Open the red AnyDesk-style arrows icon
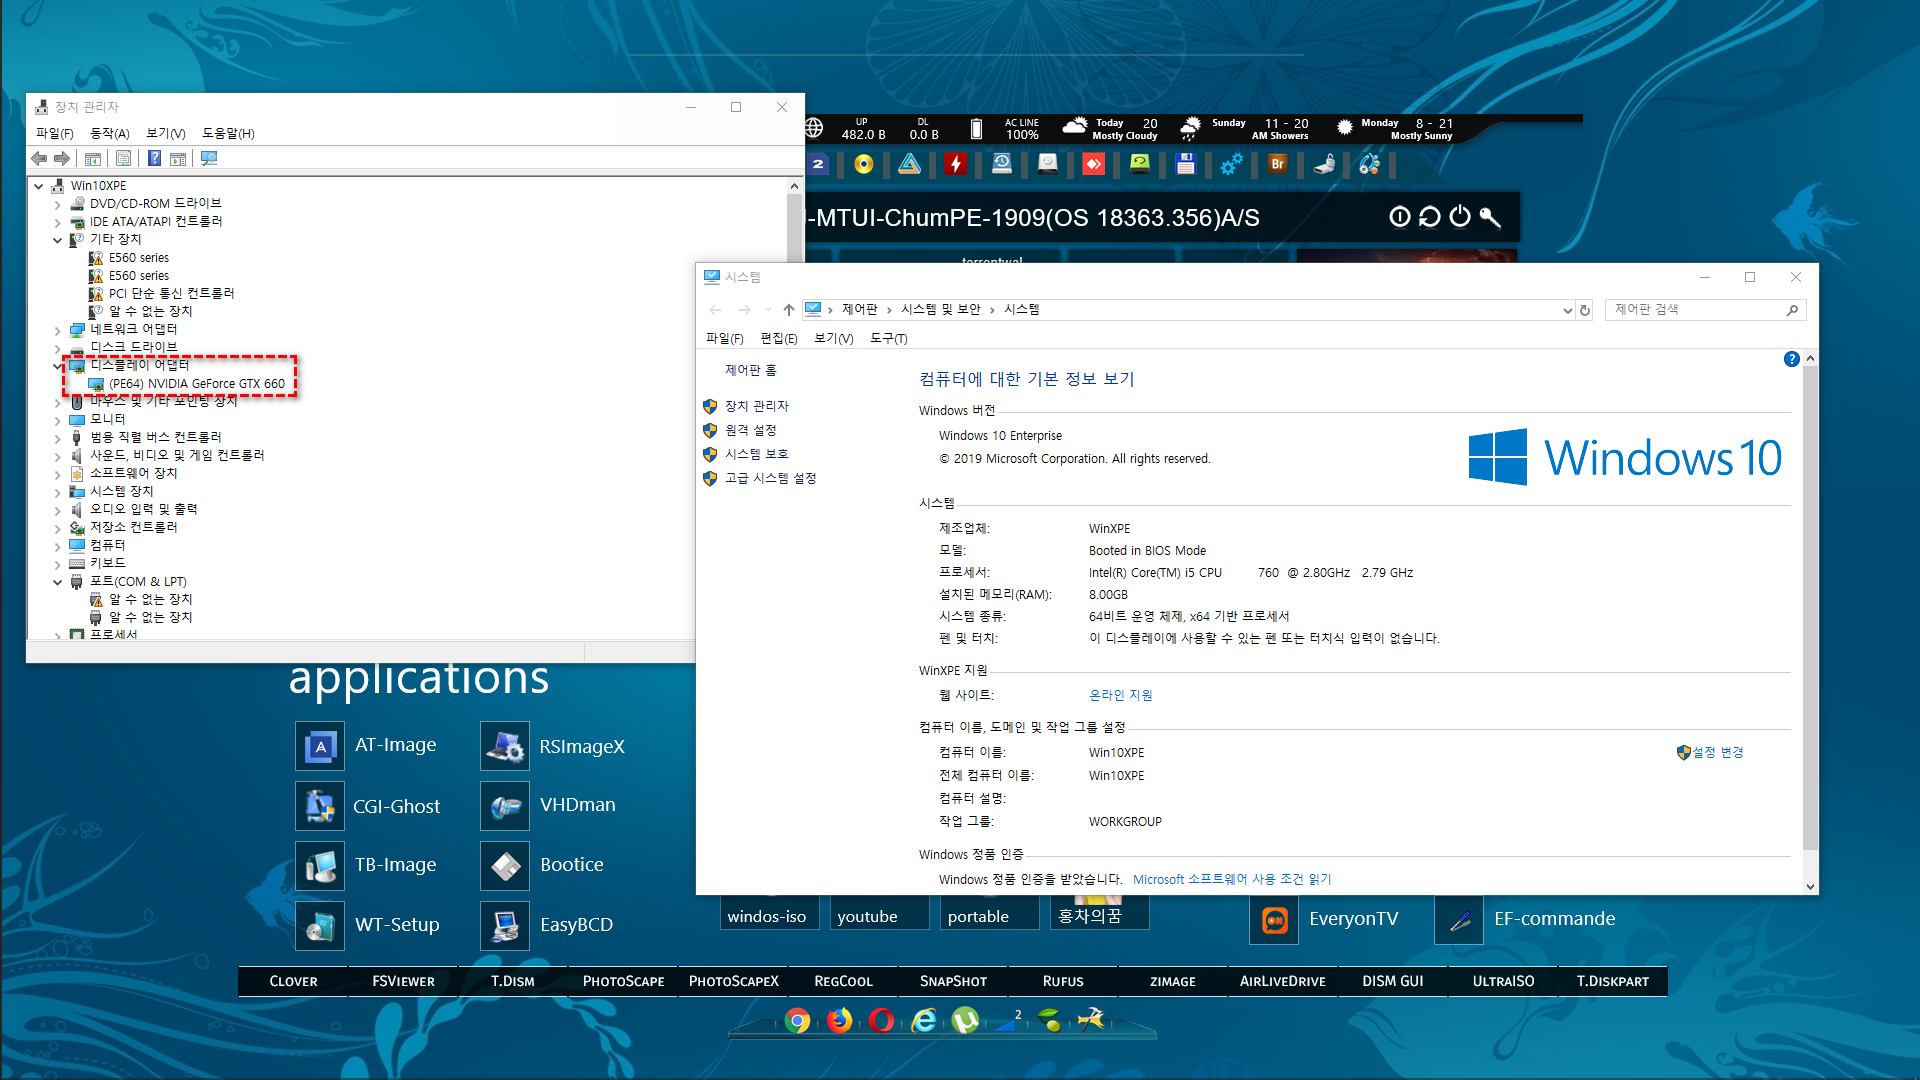Screen dimensions: 1920x1080 click(x=1094, y=164)
